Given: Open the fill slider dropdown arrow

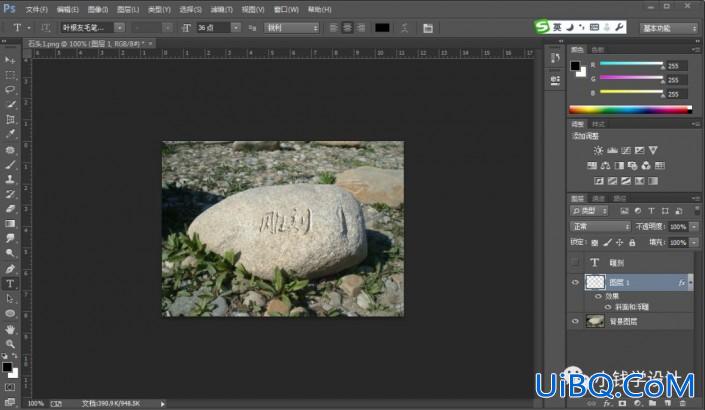Looking at the screenshot, I should (694, 243).
